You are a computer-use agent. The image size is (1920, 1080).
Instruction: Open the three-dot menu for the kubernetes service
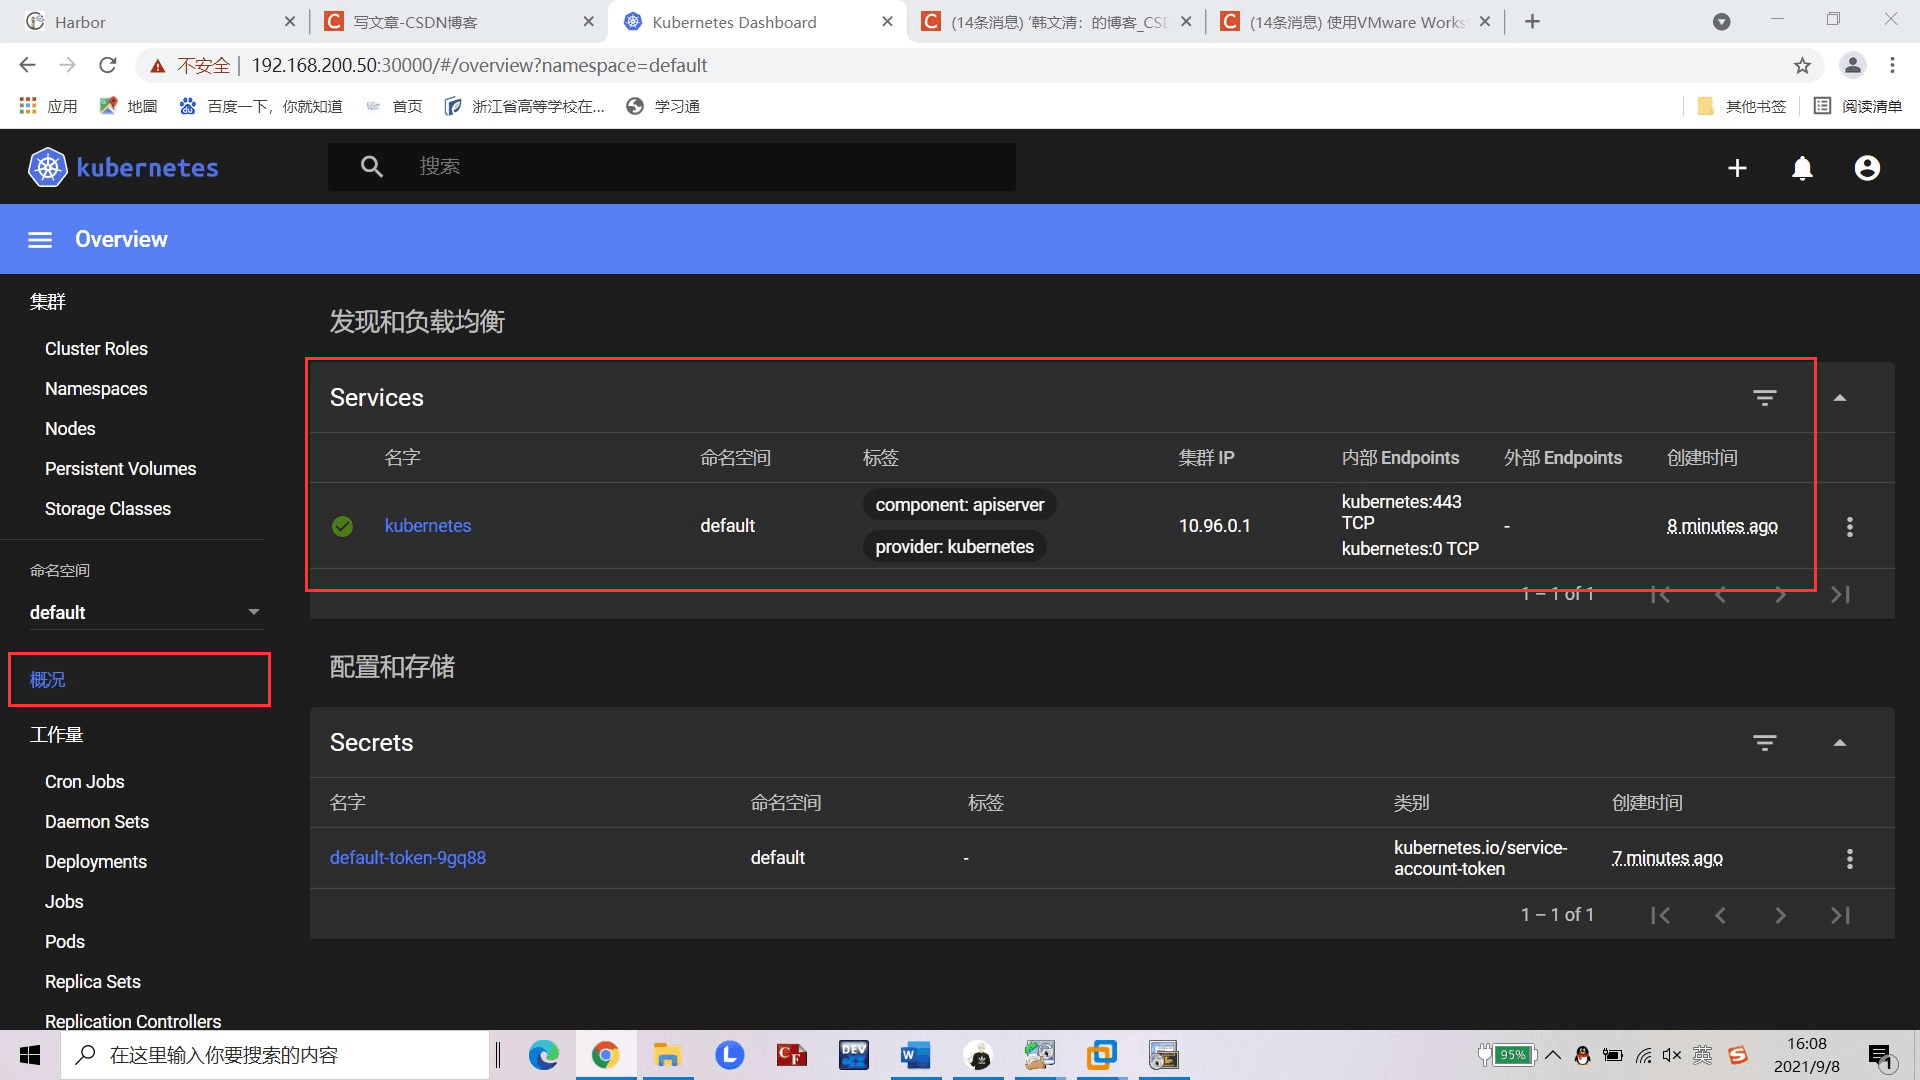(x=1850, y=526)
